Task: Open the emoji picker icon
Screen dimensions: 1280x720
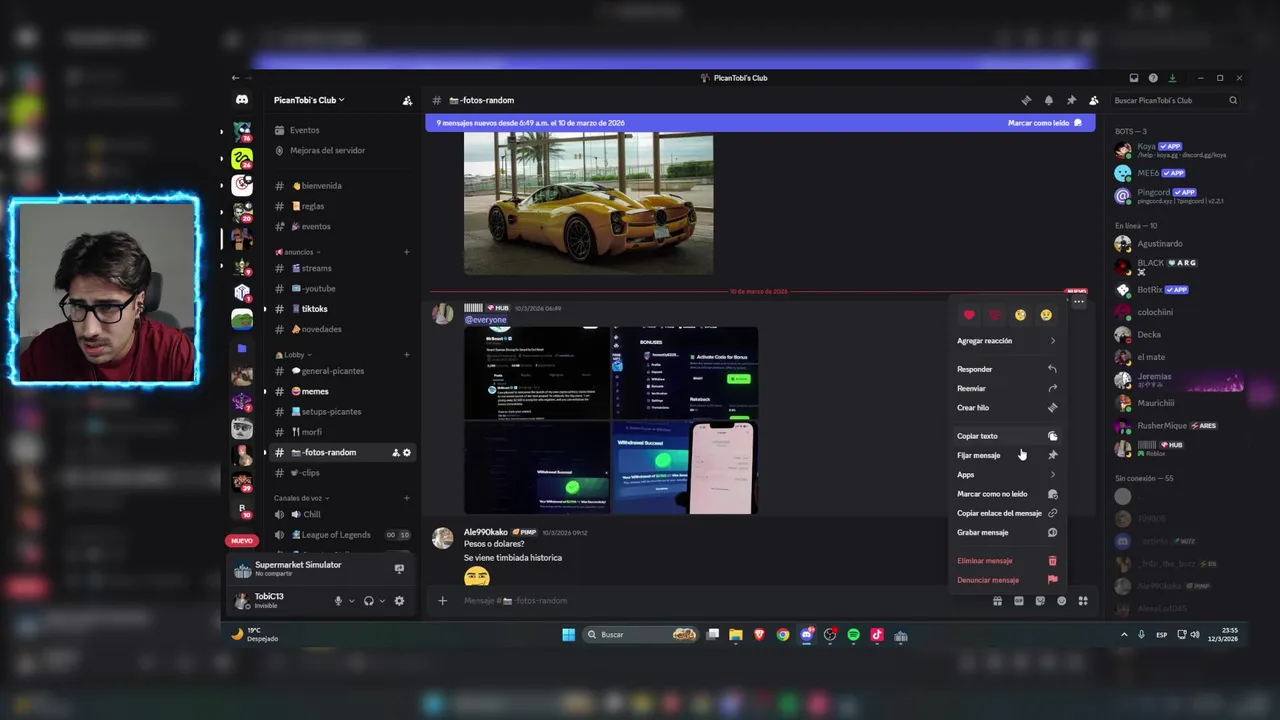Action: [1061, 601]
